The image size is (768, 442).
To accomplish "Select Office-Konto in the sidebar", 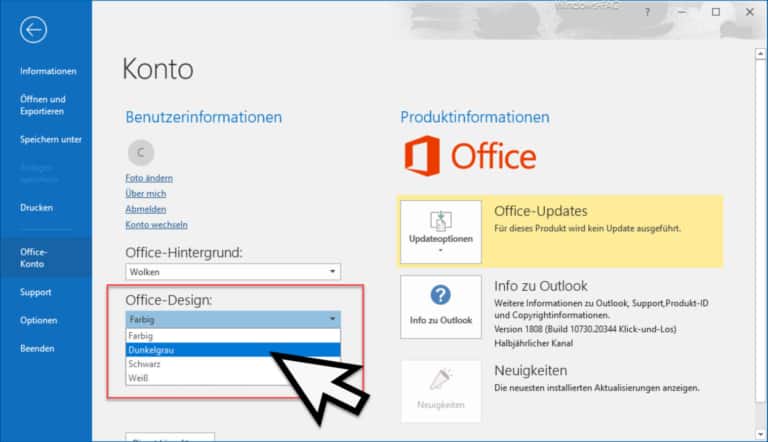I will click(x=46, y=258).
